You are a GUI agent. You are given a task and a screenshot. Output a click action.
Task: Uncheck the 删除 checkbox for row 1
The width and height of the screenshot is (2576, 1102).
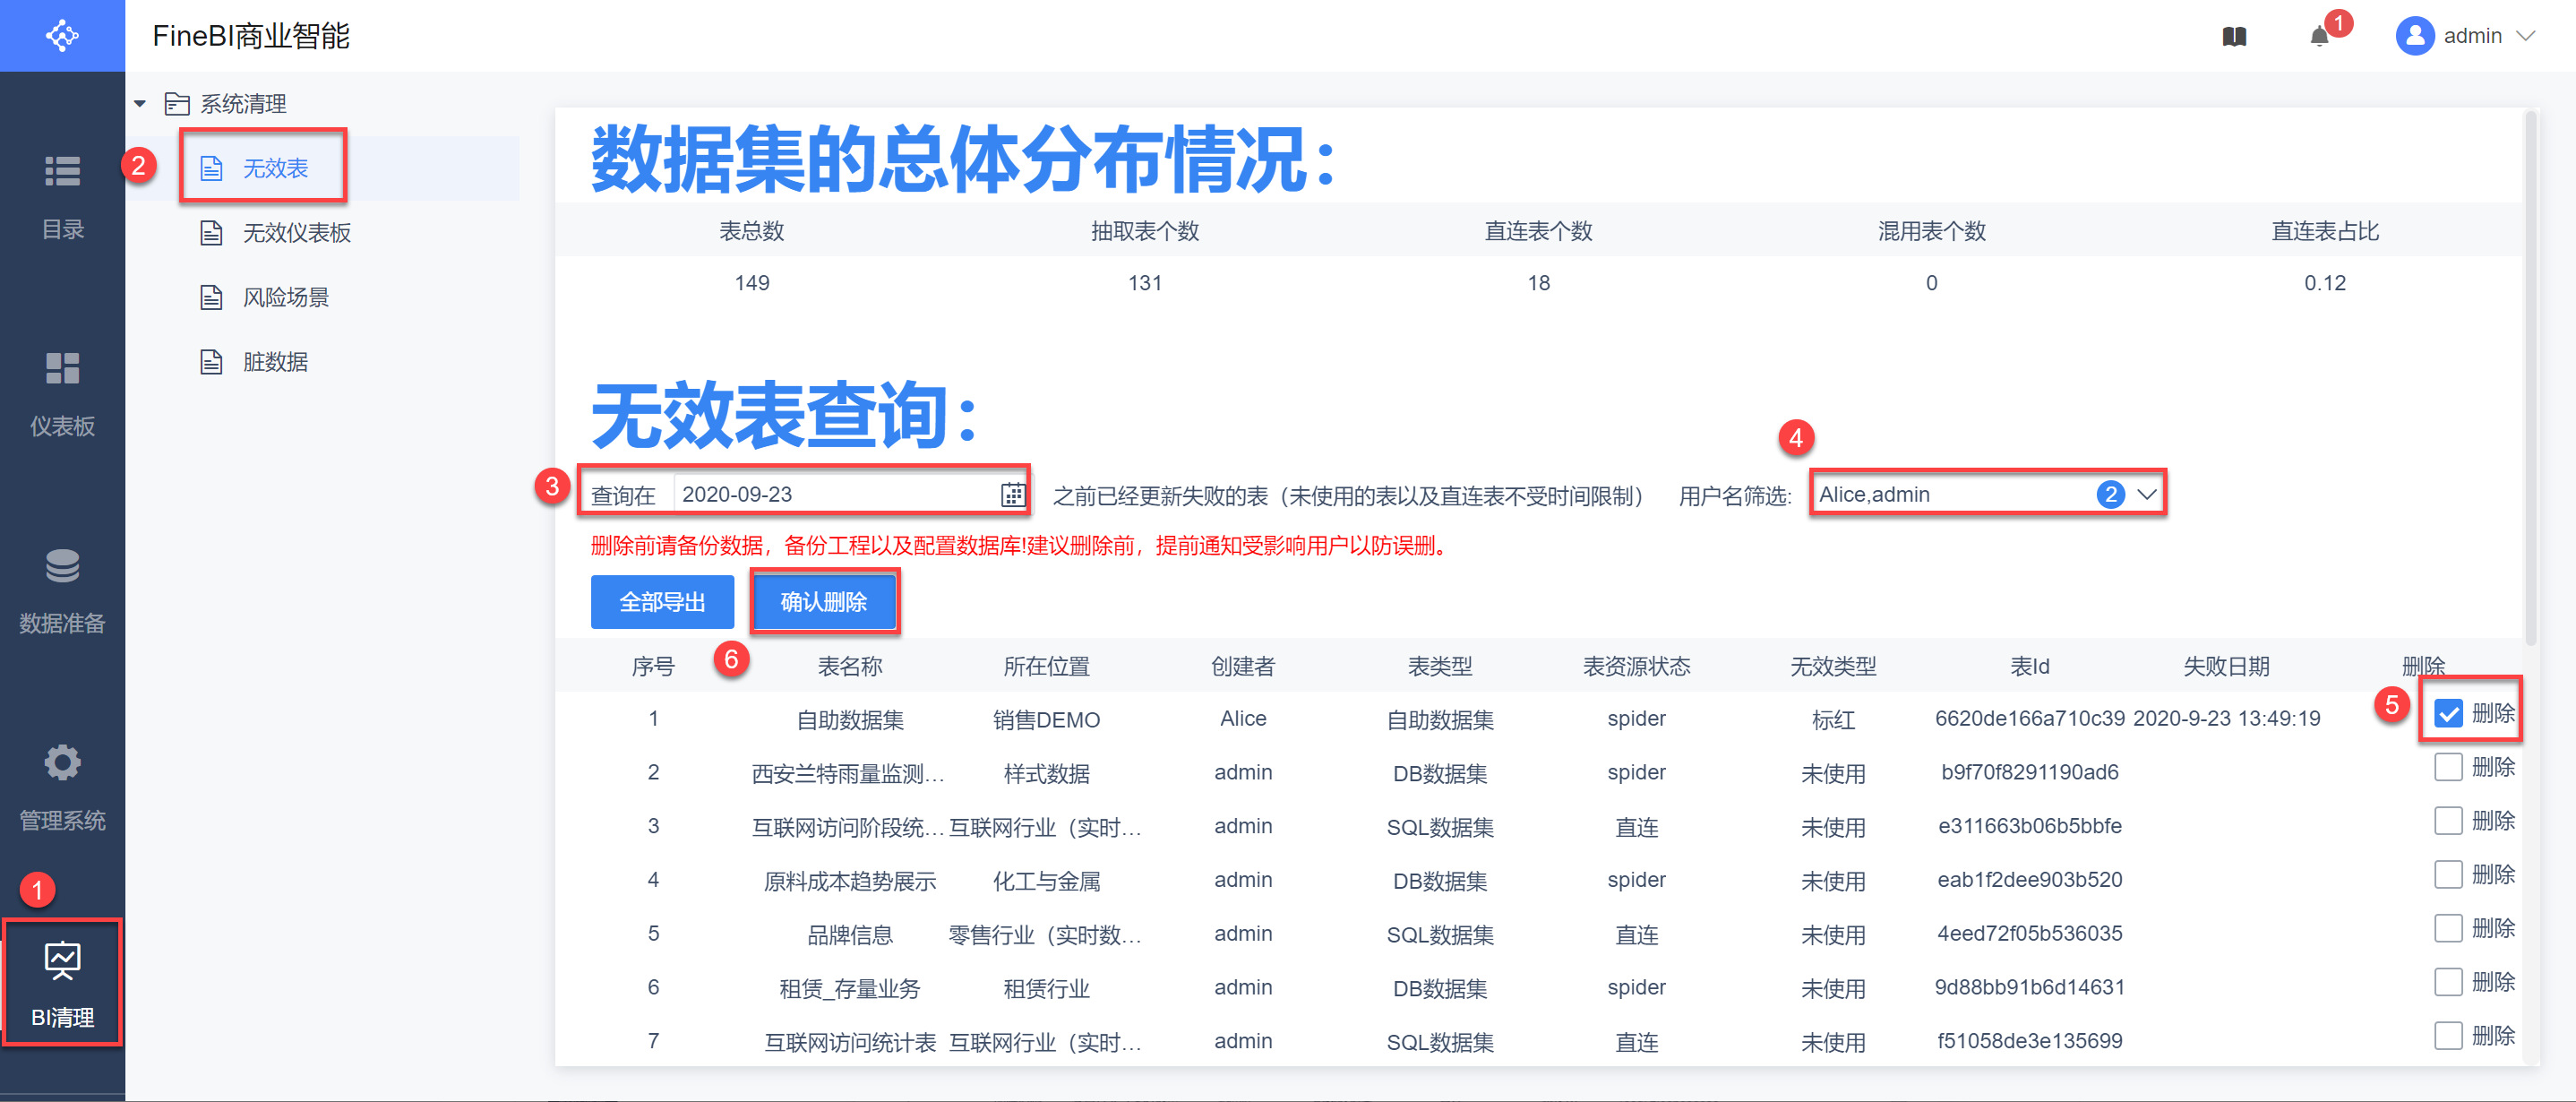2448,714
